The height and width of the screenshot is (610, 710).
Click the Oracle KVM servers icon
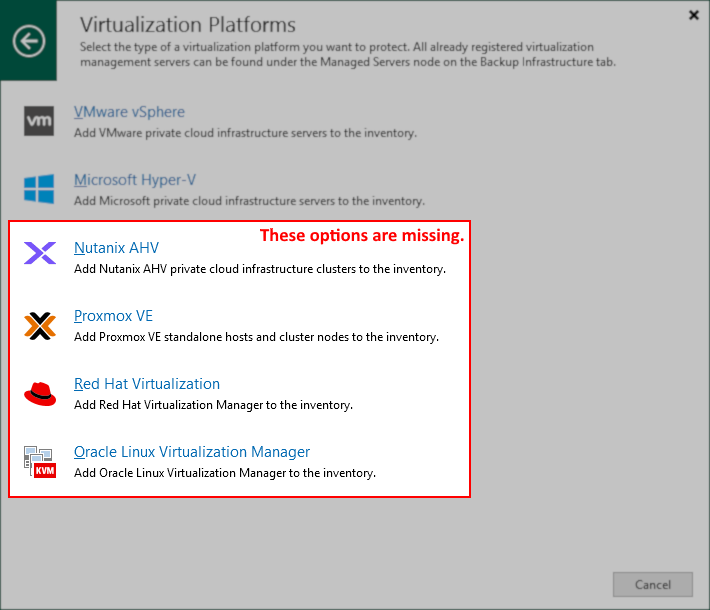(40, 461)
